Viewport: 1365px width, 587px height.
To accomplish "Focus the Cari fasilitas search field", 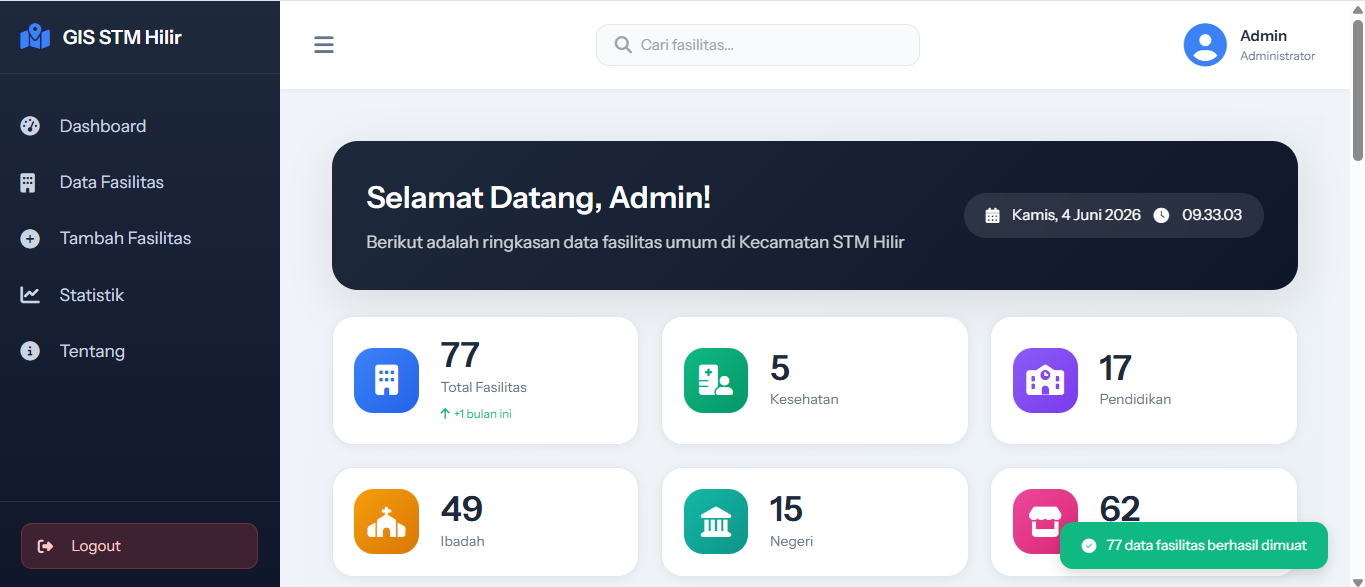I will (758, 45).
